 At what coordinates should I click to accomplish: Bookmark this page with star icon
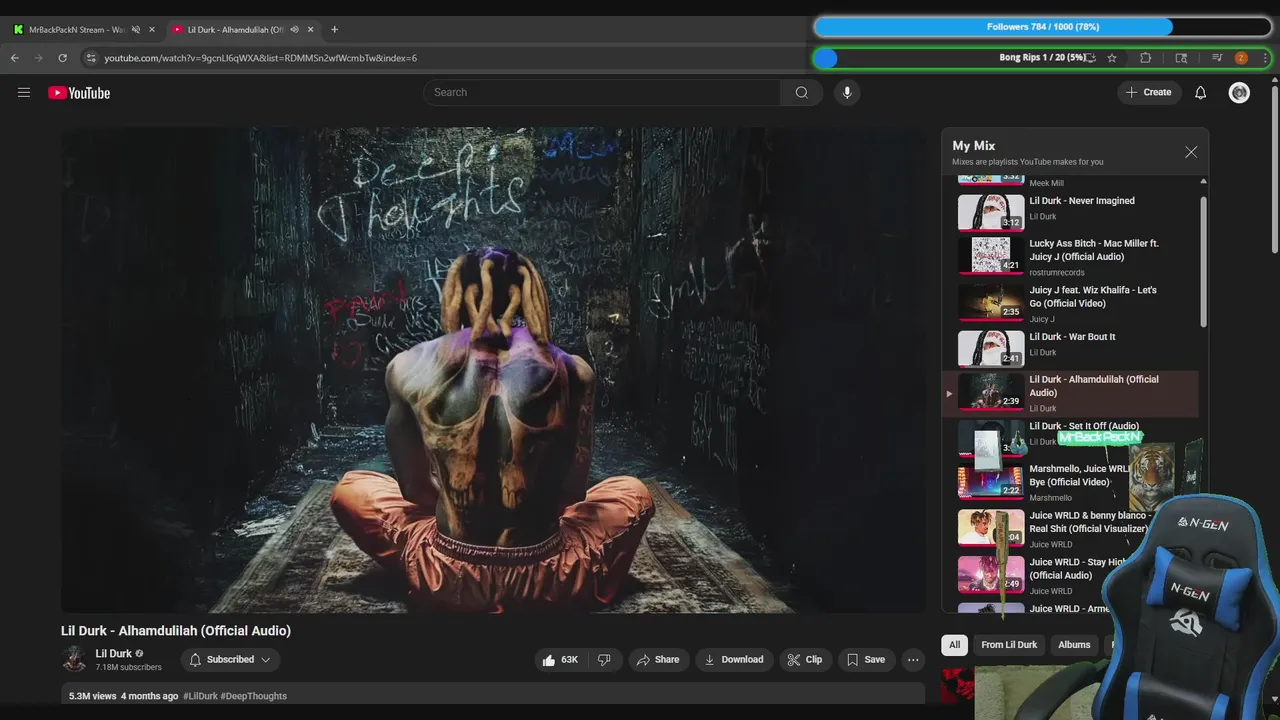click(x=1111, y=58)
